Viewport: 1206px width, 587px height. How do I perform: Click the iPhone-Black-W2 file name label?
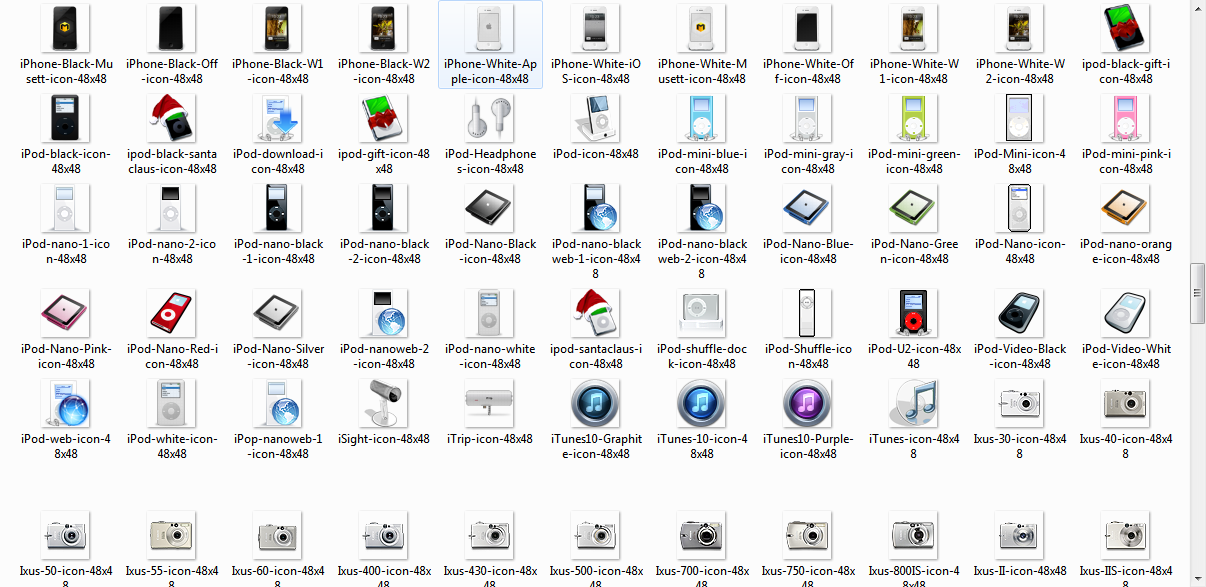click(x=384, y=71)
